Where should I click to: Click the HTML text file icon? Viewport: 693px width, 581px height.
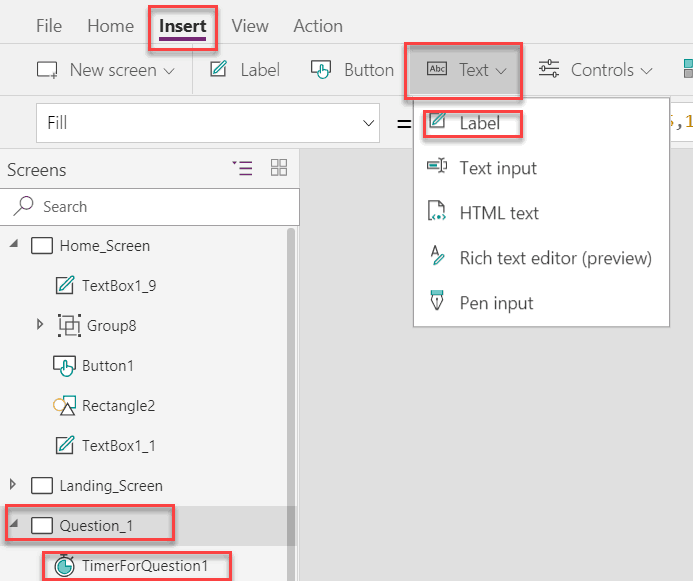(x=437, y=211)
